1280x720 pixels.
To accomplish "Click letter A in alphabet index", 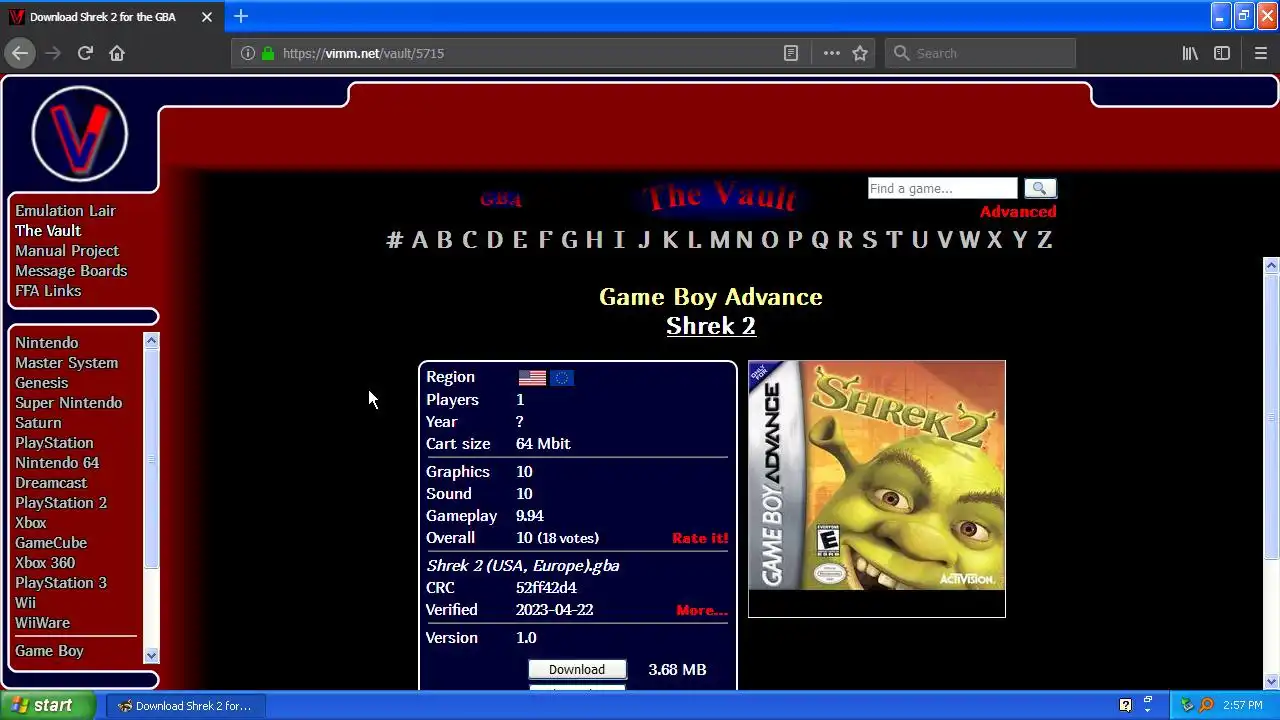I will pyautogui.click(x=419, y=240).
